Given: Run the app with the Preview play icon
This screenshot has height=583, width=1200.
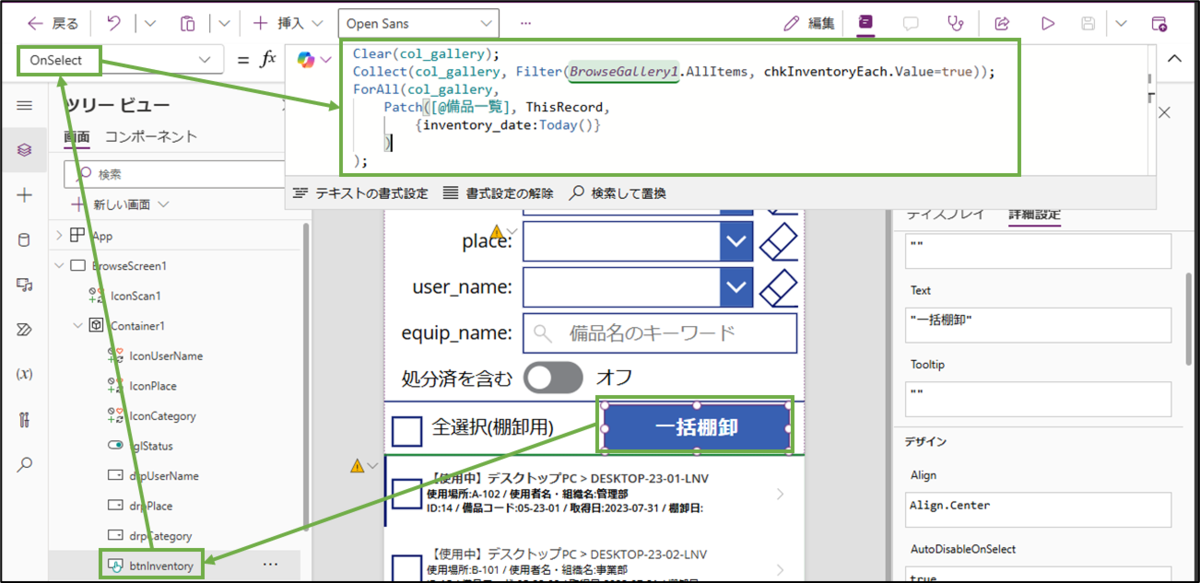Looking at the screenshot, I should (1047, 23).
